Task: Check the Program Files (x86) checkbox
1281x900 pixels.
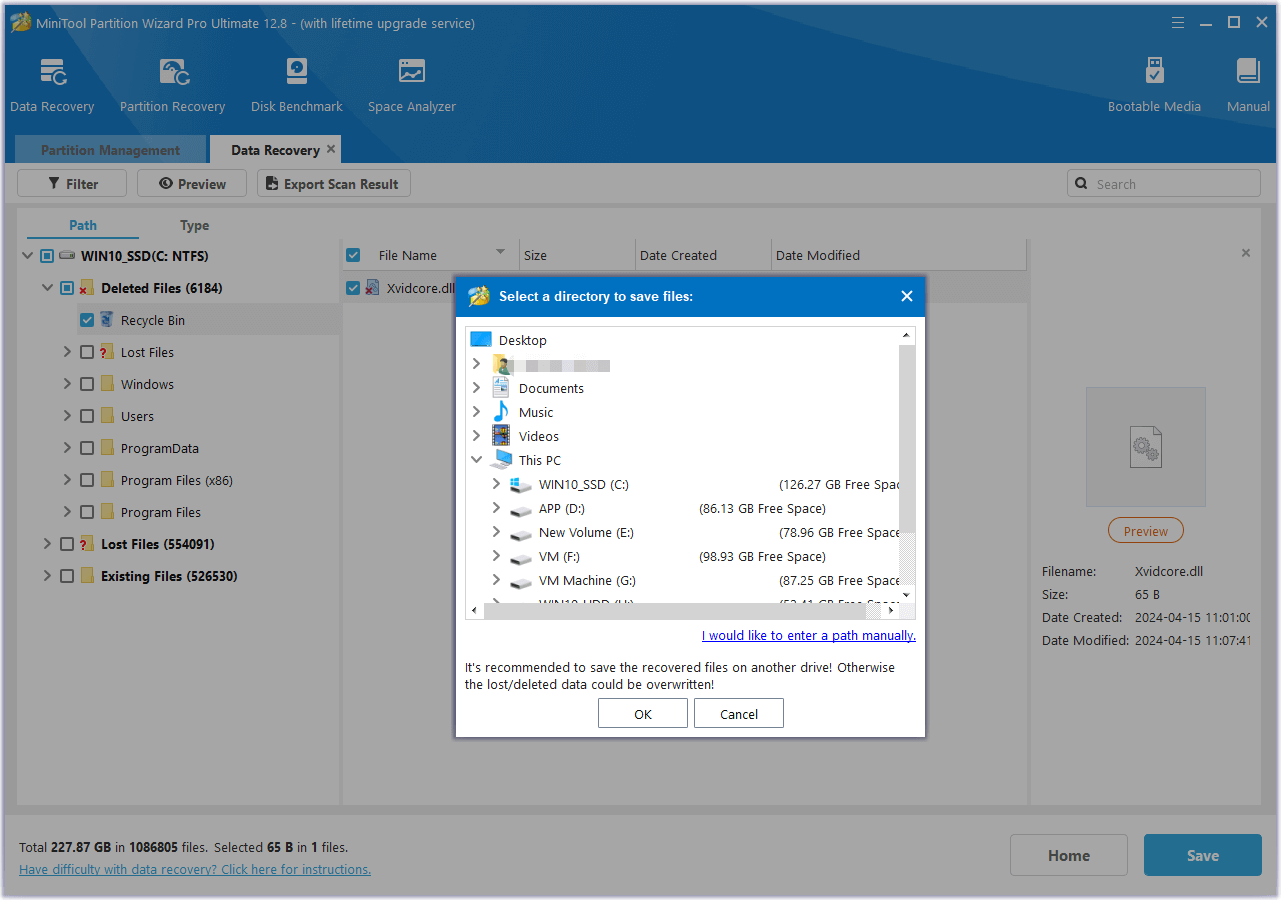Action: pos(87,480)
